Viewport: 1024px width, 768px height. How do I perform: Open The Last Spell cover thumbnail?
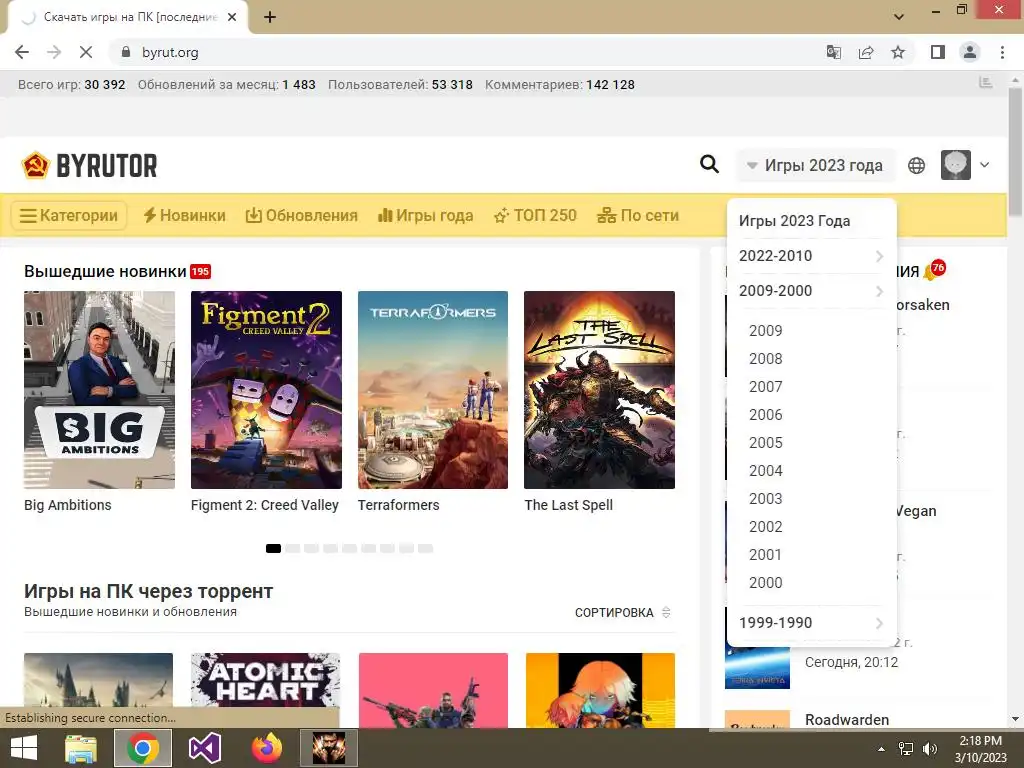pos(600,390)
